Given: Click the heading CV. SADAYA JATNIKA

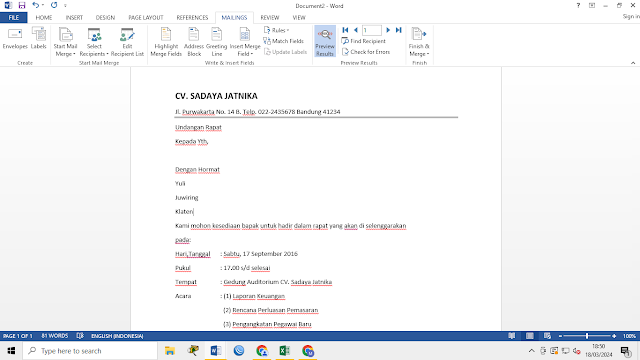Looking at the screenshot, I should click(216, 96).
